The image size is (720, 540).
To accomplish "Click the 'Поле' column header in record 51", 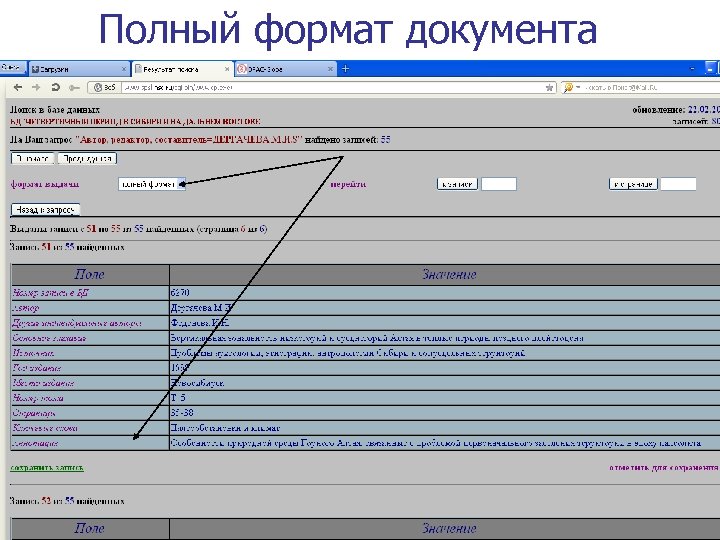I will 90,275.
